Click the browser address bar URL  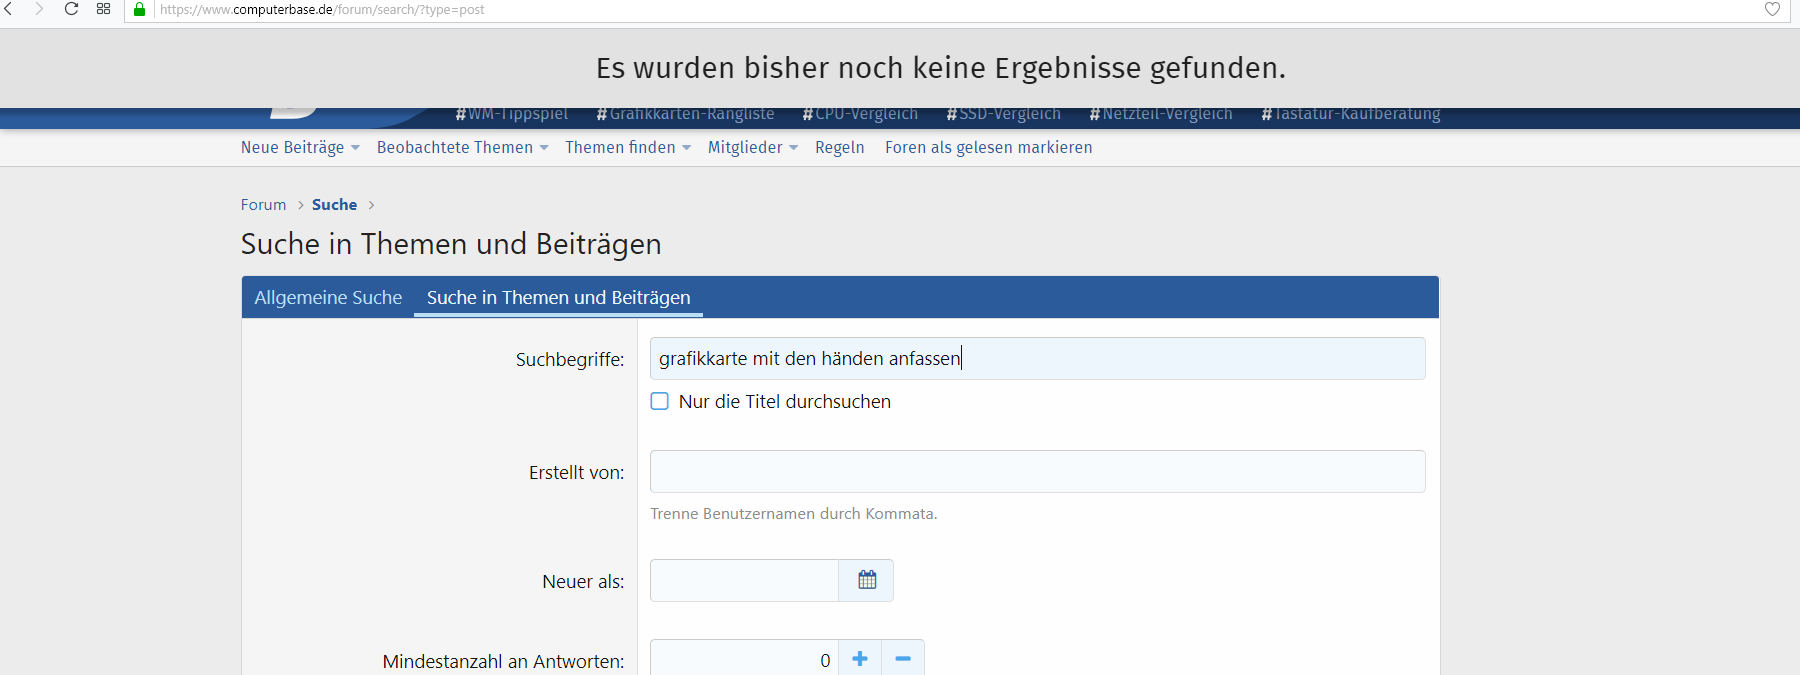point(322,9)
